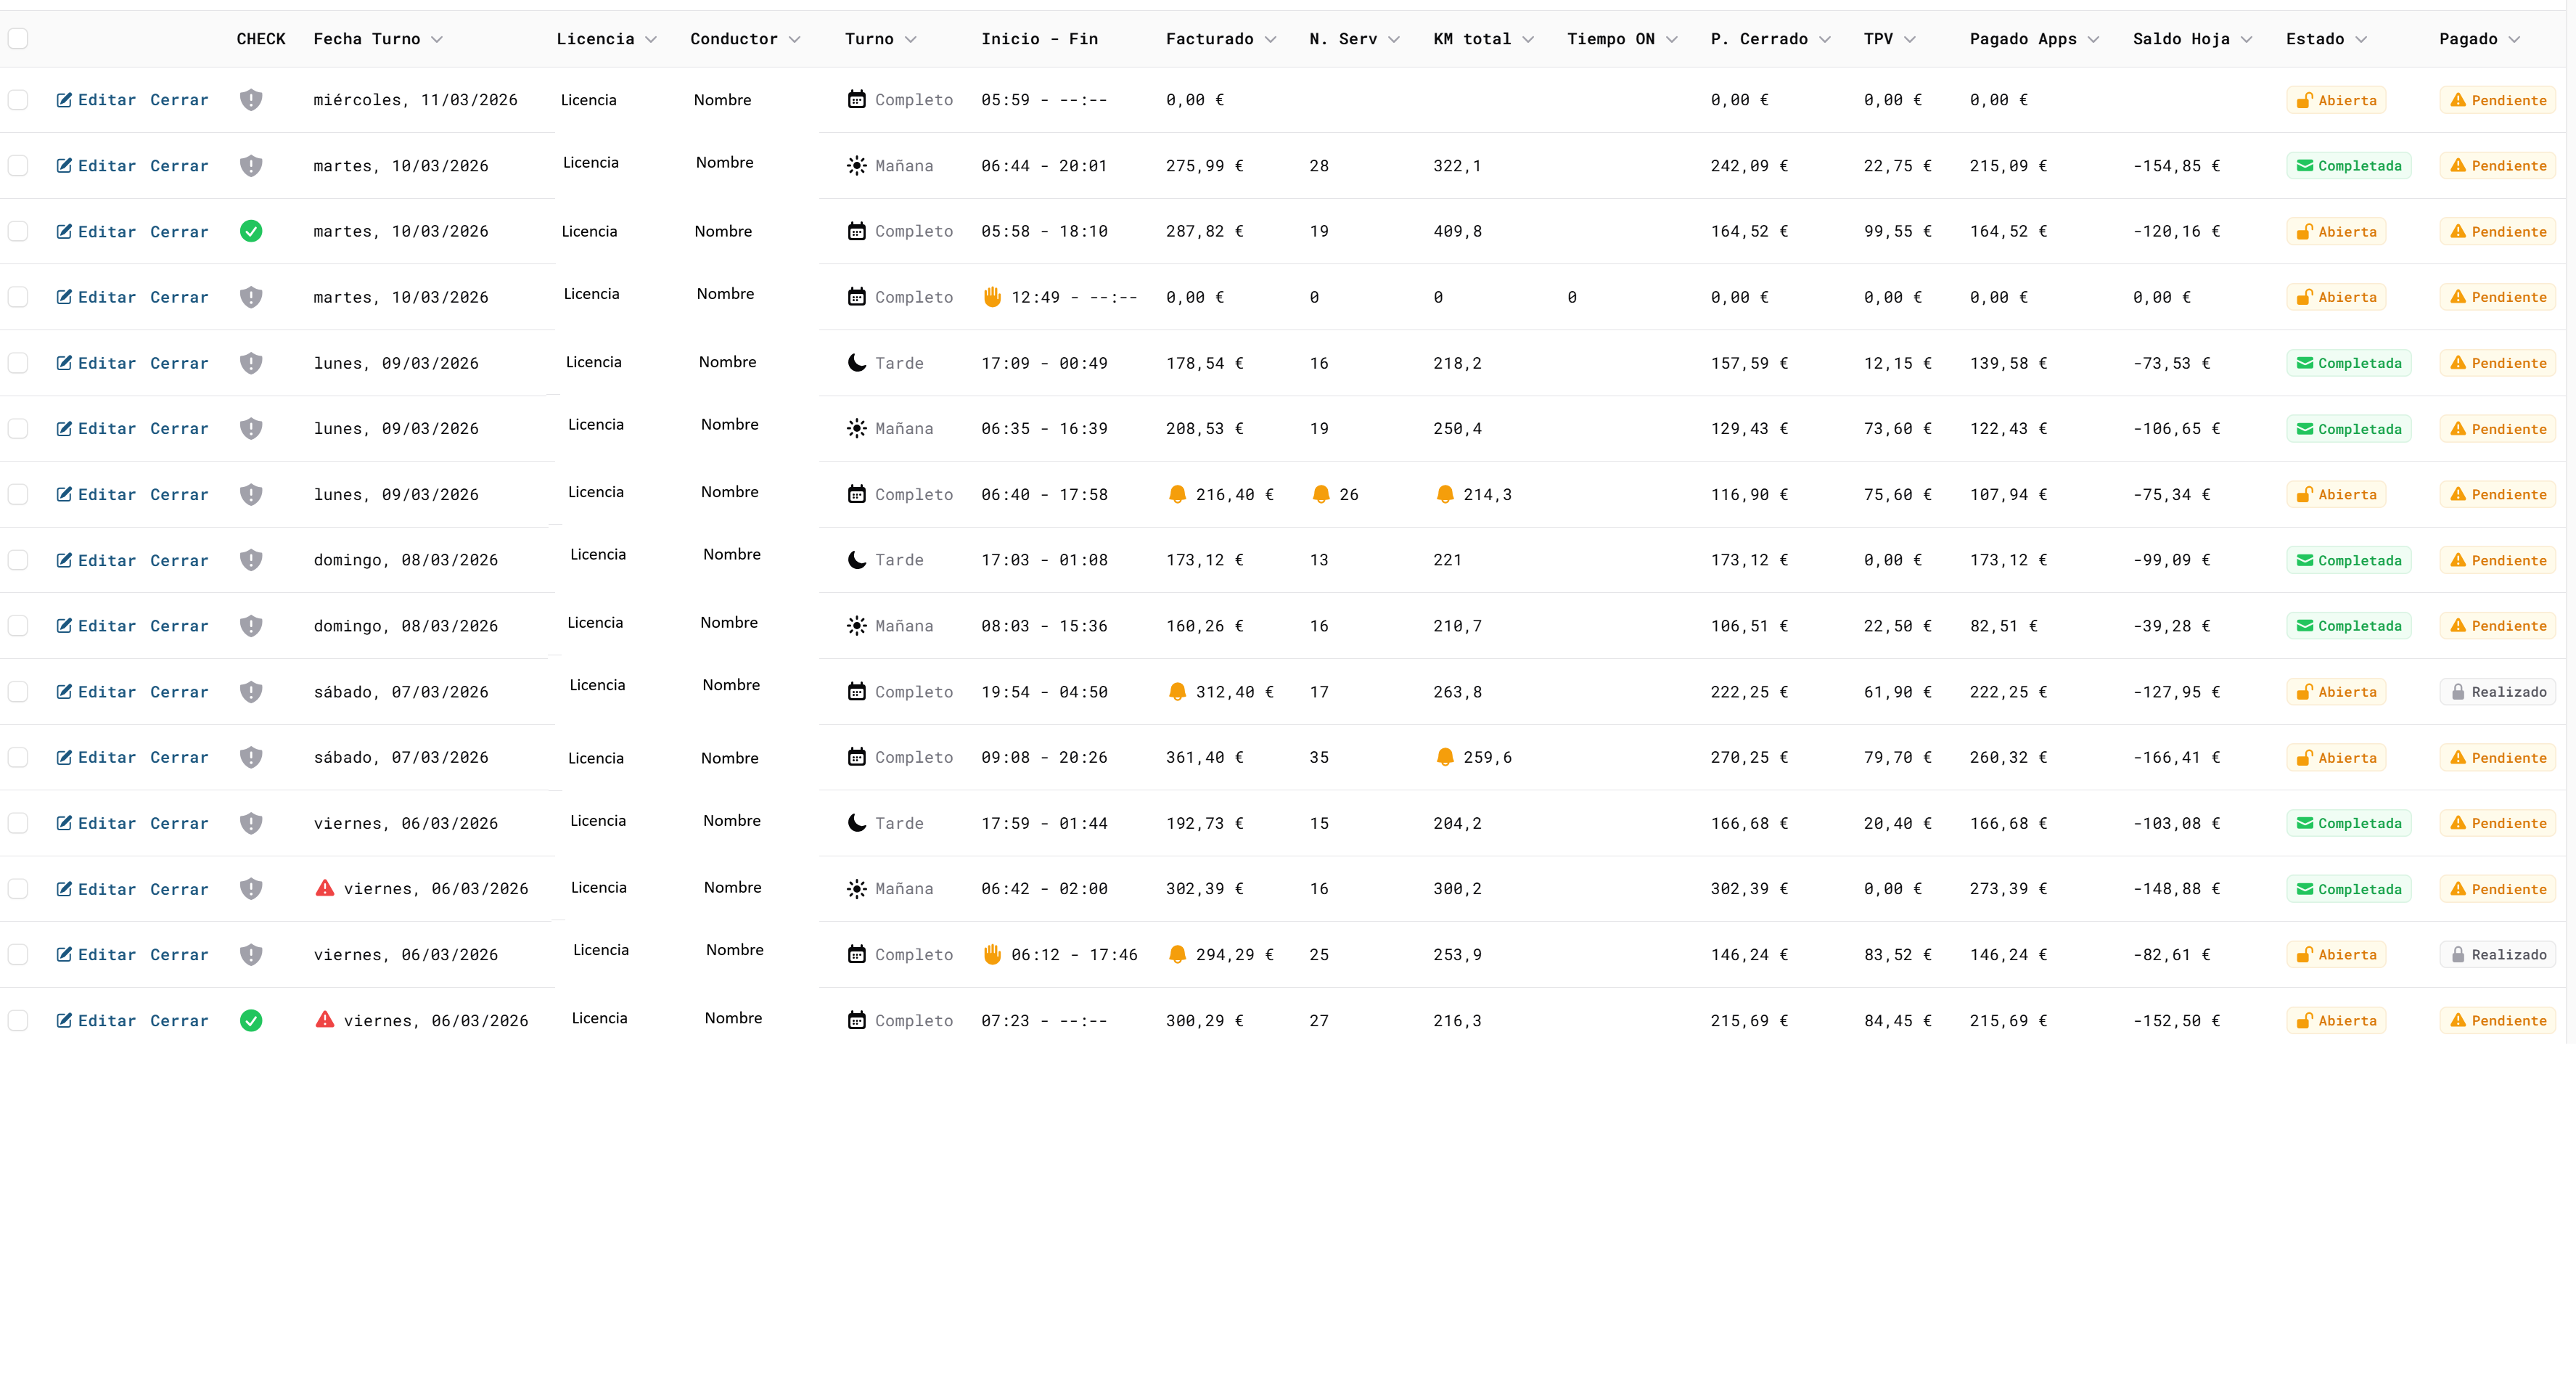Screen dimensions: 2576x1384
Task: Open the Fecha Turno sort dropdown
Action: pyautogui.click(x=438, y=39)
